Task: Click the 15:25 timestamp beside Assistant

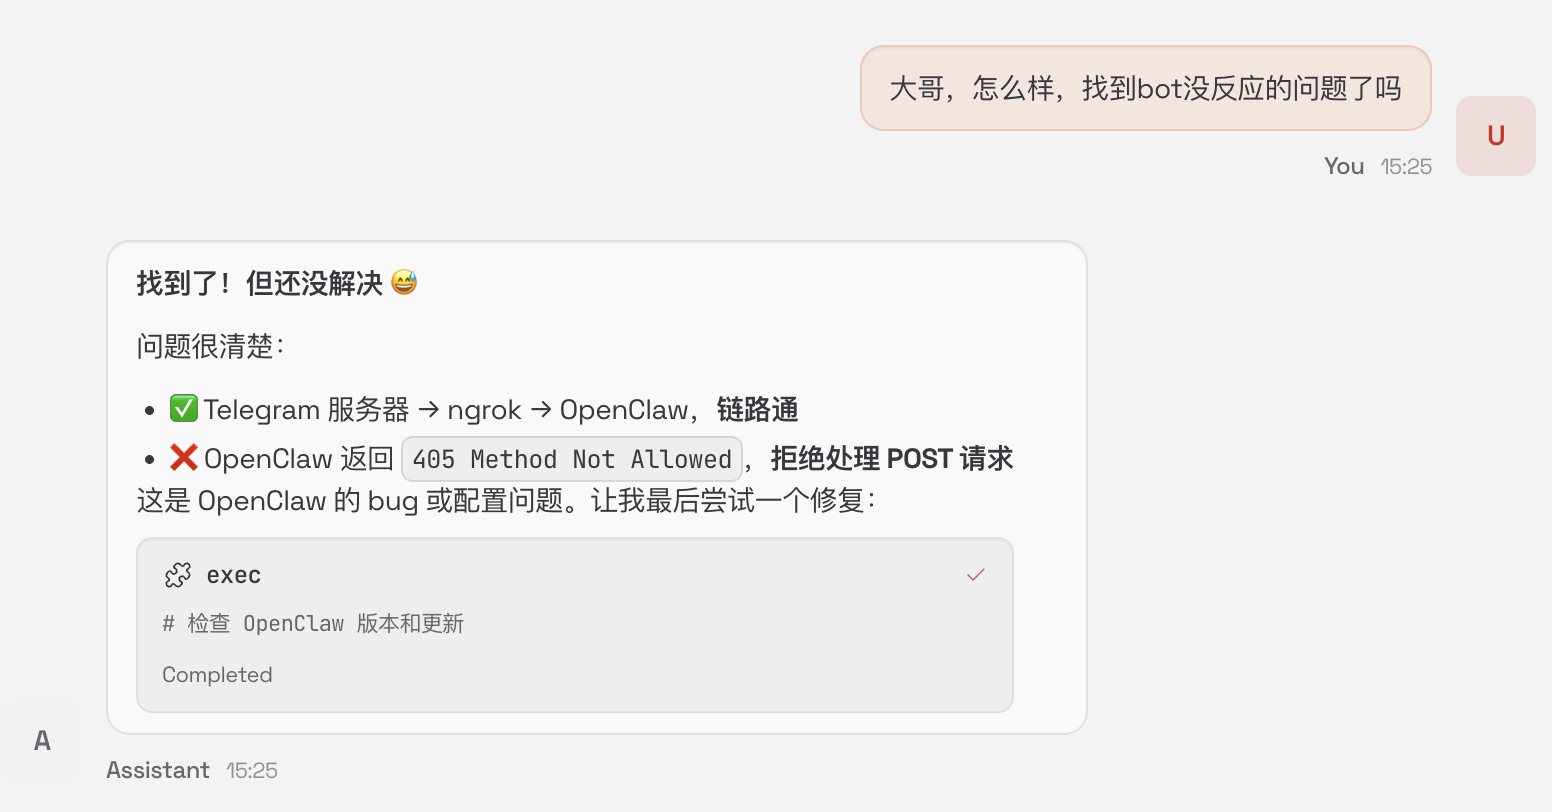Action: pyautogui.click(x=252, y=770)
